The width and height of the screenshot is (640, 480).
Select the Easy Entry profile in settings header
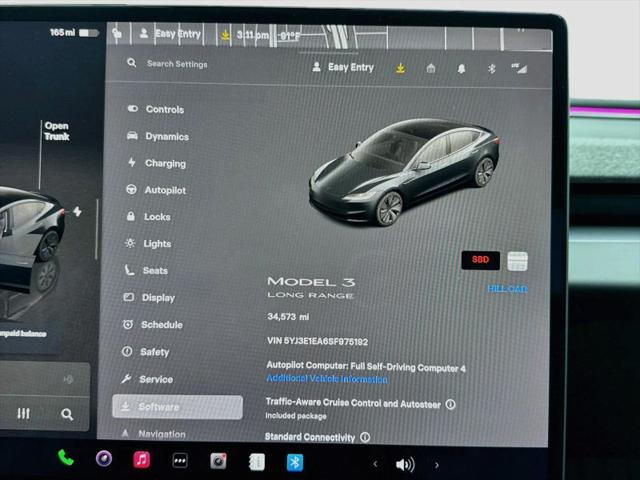343,67
